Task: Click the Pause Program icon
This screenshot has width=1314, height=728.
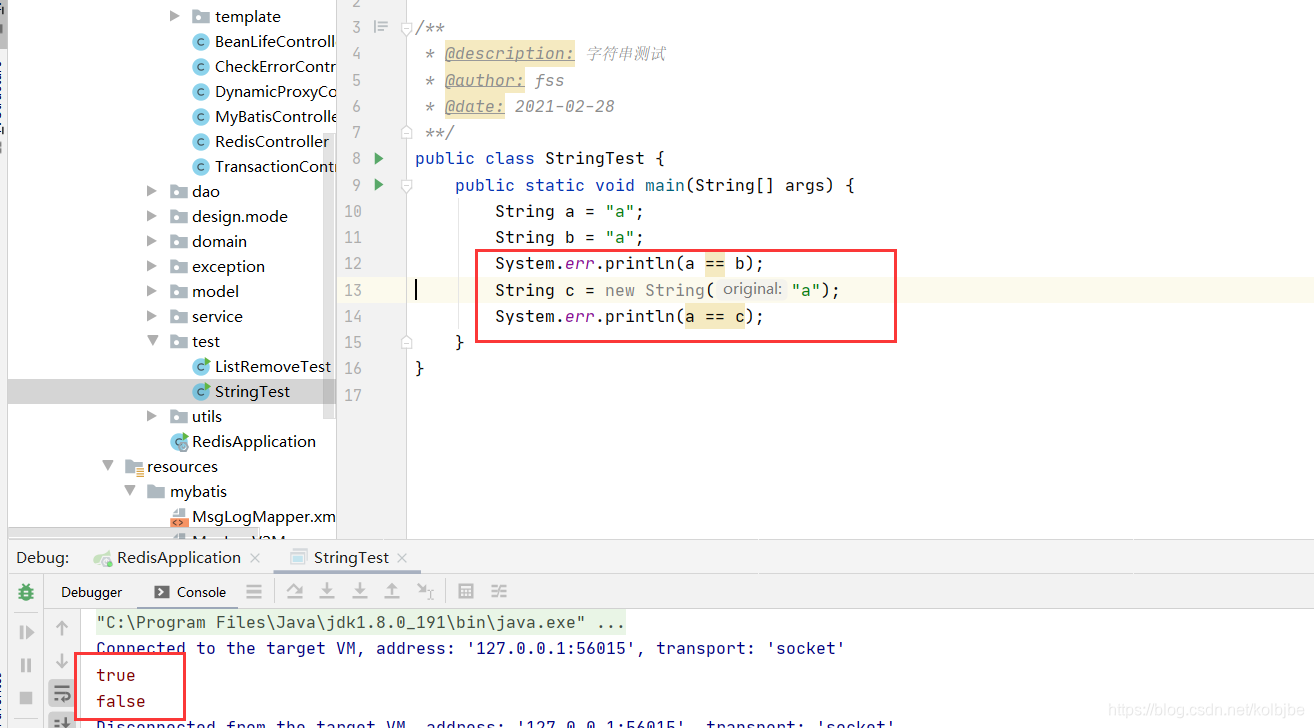Action: tap(26, 664)
